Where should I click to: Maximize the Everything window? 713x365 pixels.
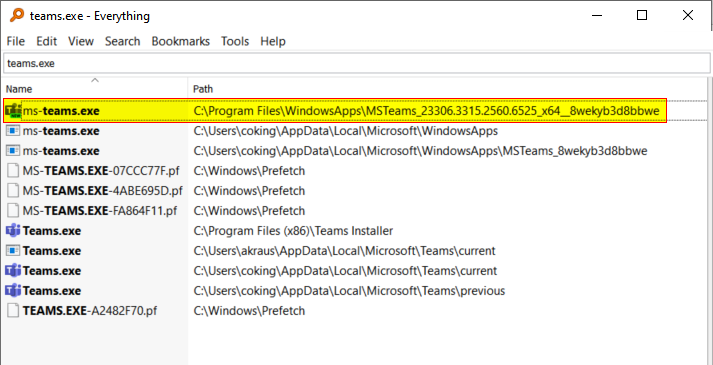[642, 15]
